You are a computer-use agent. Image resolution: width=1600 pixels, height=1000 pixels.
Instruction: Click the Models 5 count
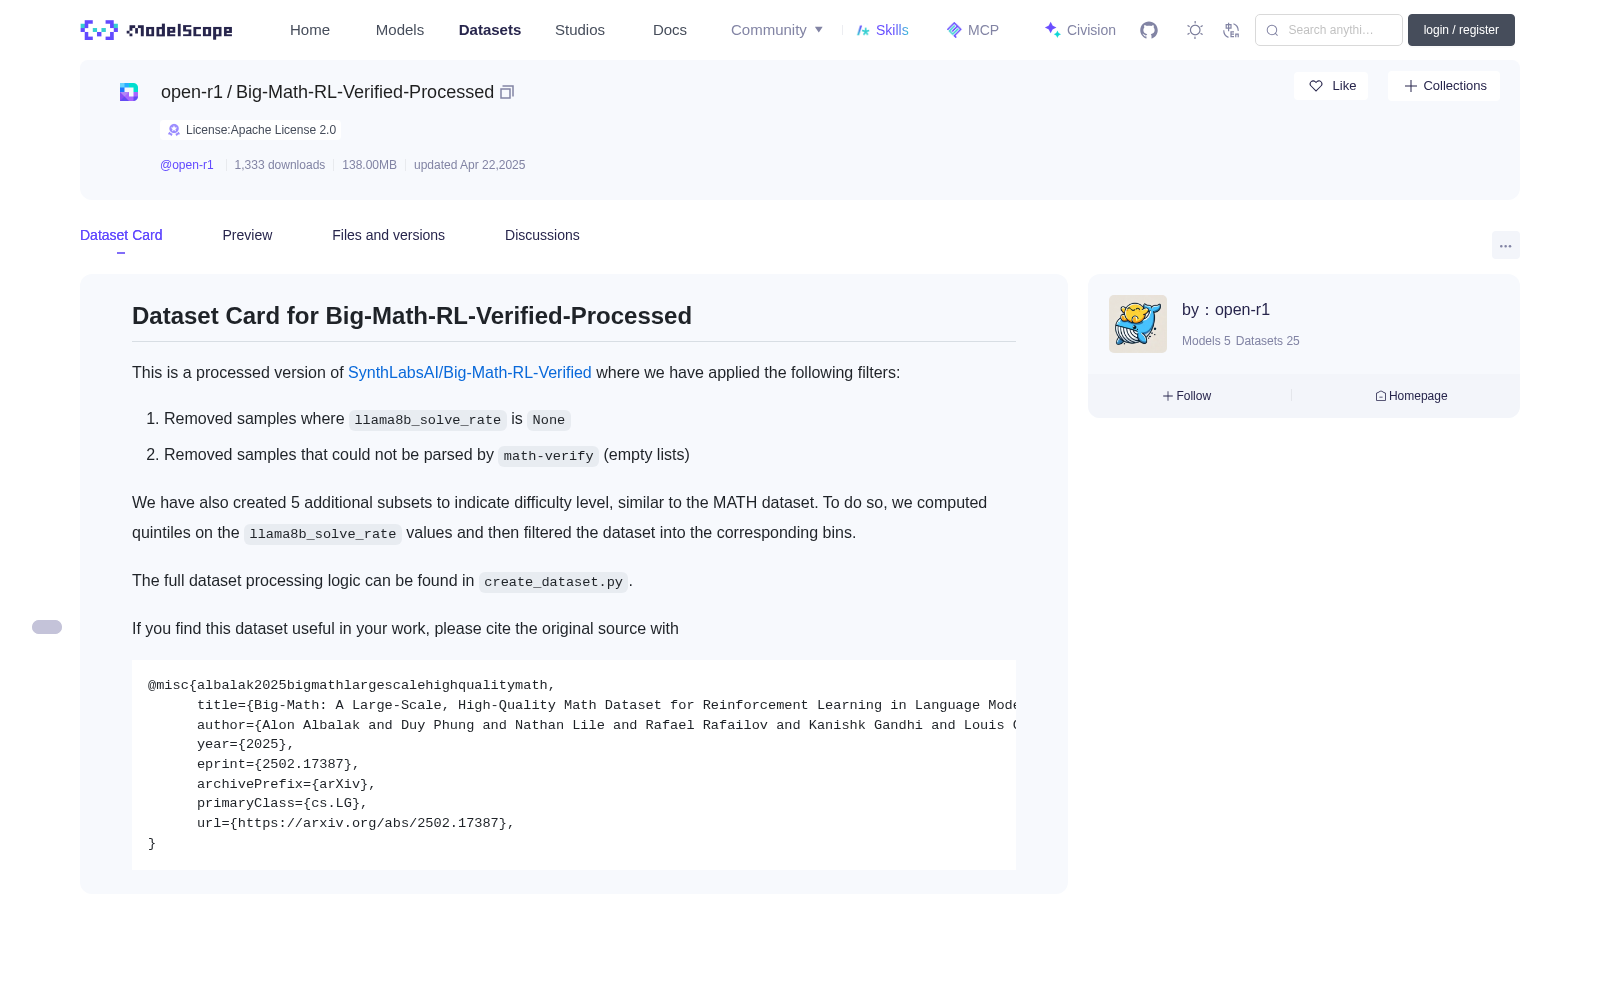[1206, 341]
